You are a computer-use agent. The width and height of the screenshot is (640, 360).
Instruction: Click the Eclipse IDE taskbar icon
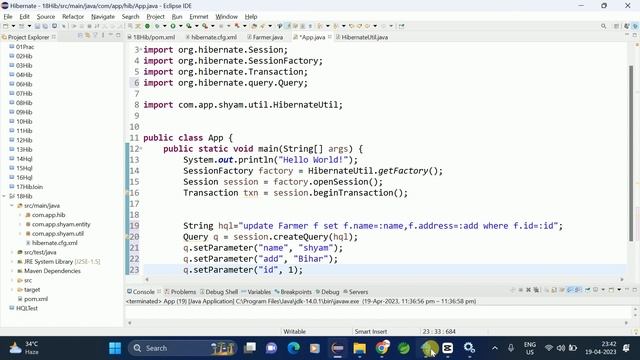(338, 348)
